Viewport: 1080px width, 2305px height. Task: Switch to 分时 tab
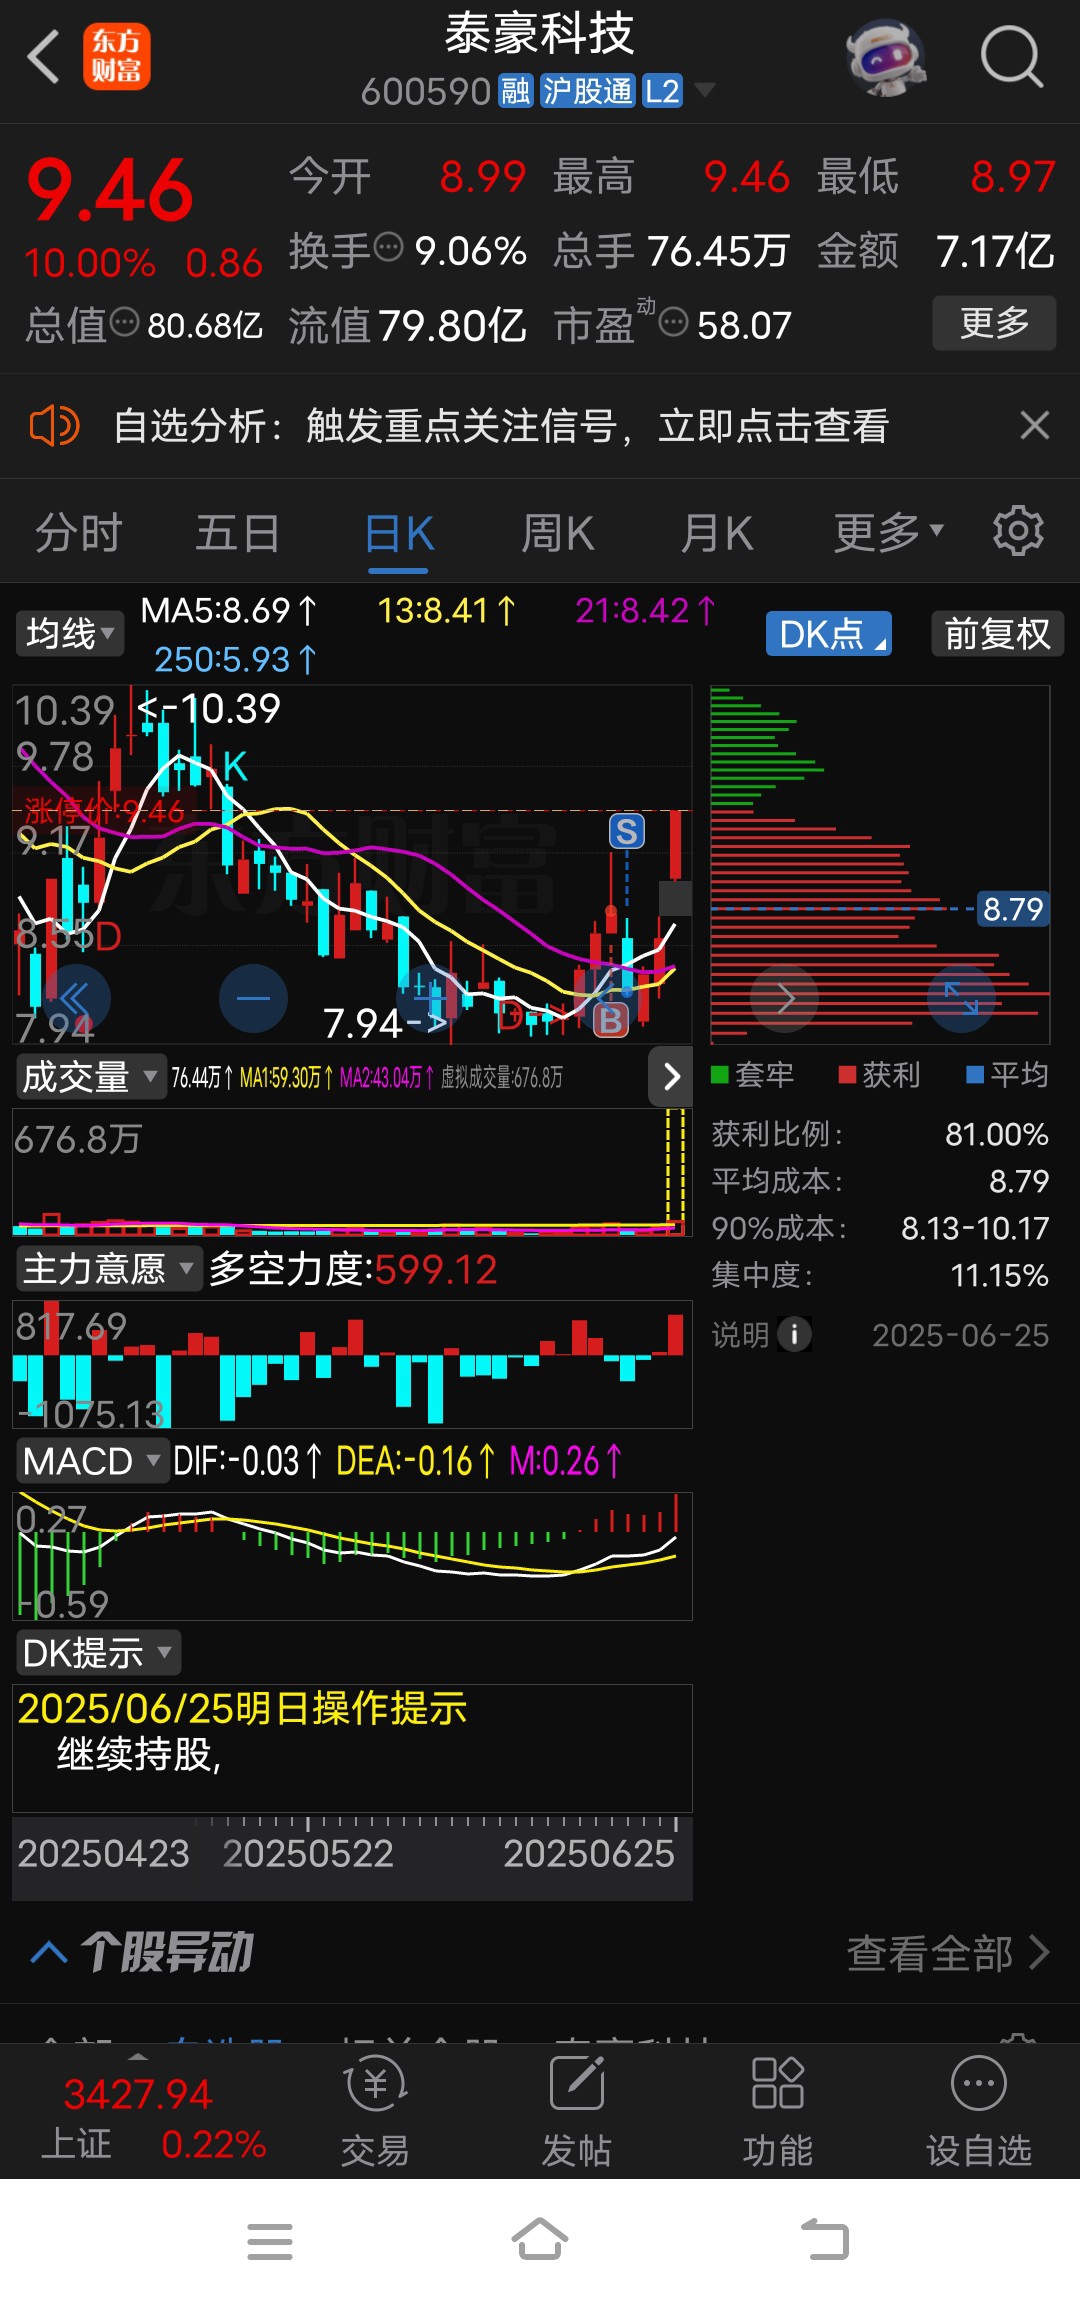(78, 532)
